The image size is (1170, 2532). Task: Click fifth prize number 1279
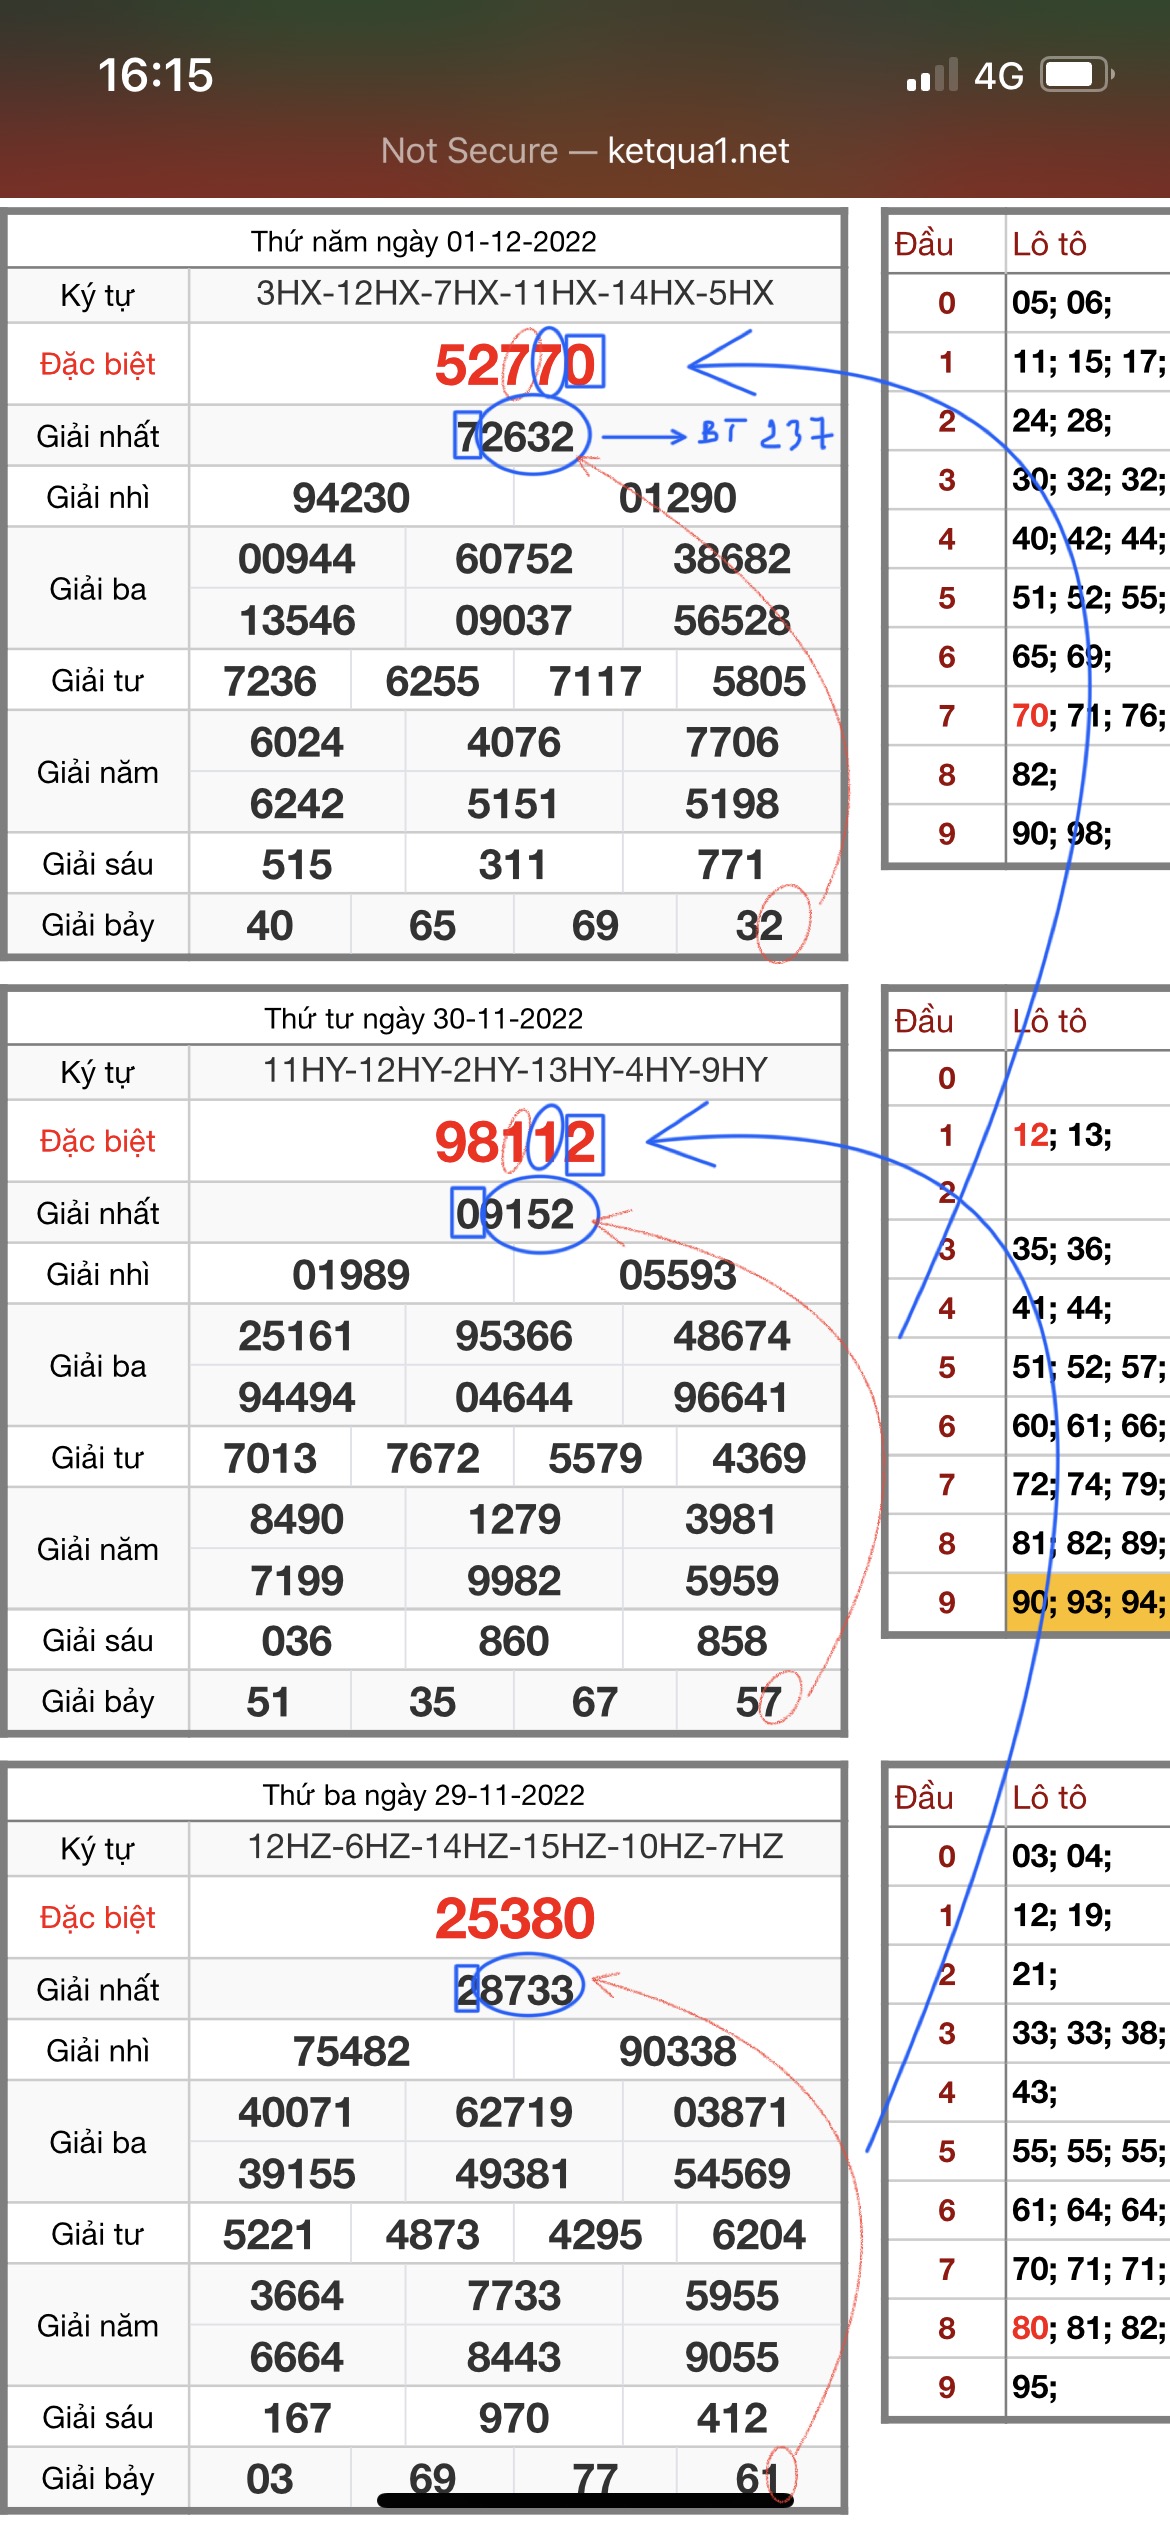514,1520
